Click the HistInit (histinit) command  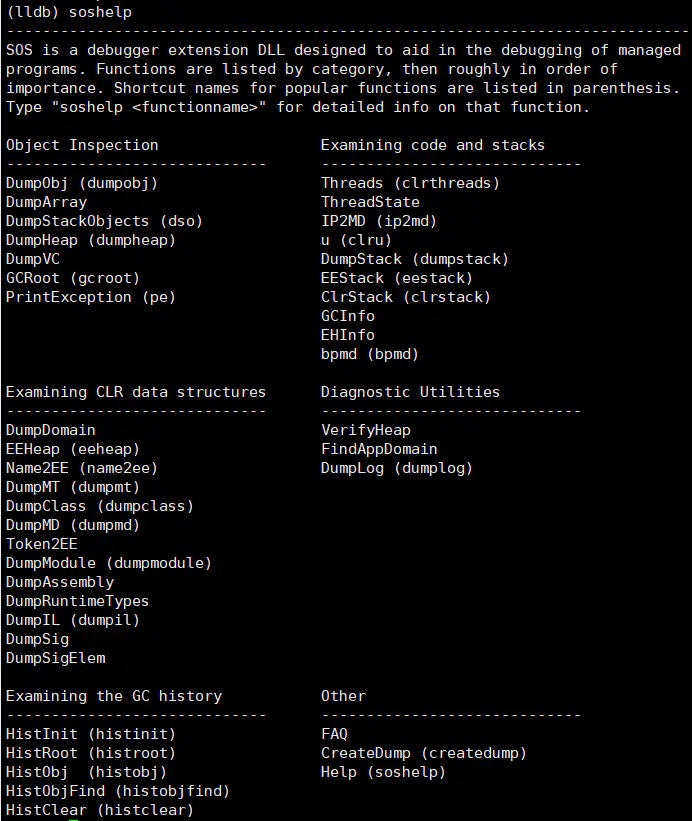click(91, 734)
